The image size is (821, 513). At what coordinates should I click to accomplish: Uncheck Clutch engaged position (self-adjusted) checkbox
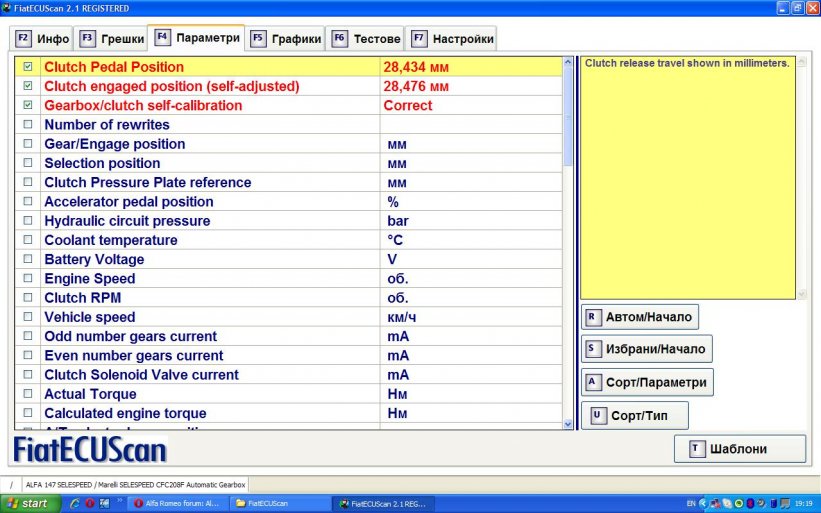click(x=27, y=86)
